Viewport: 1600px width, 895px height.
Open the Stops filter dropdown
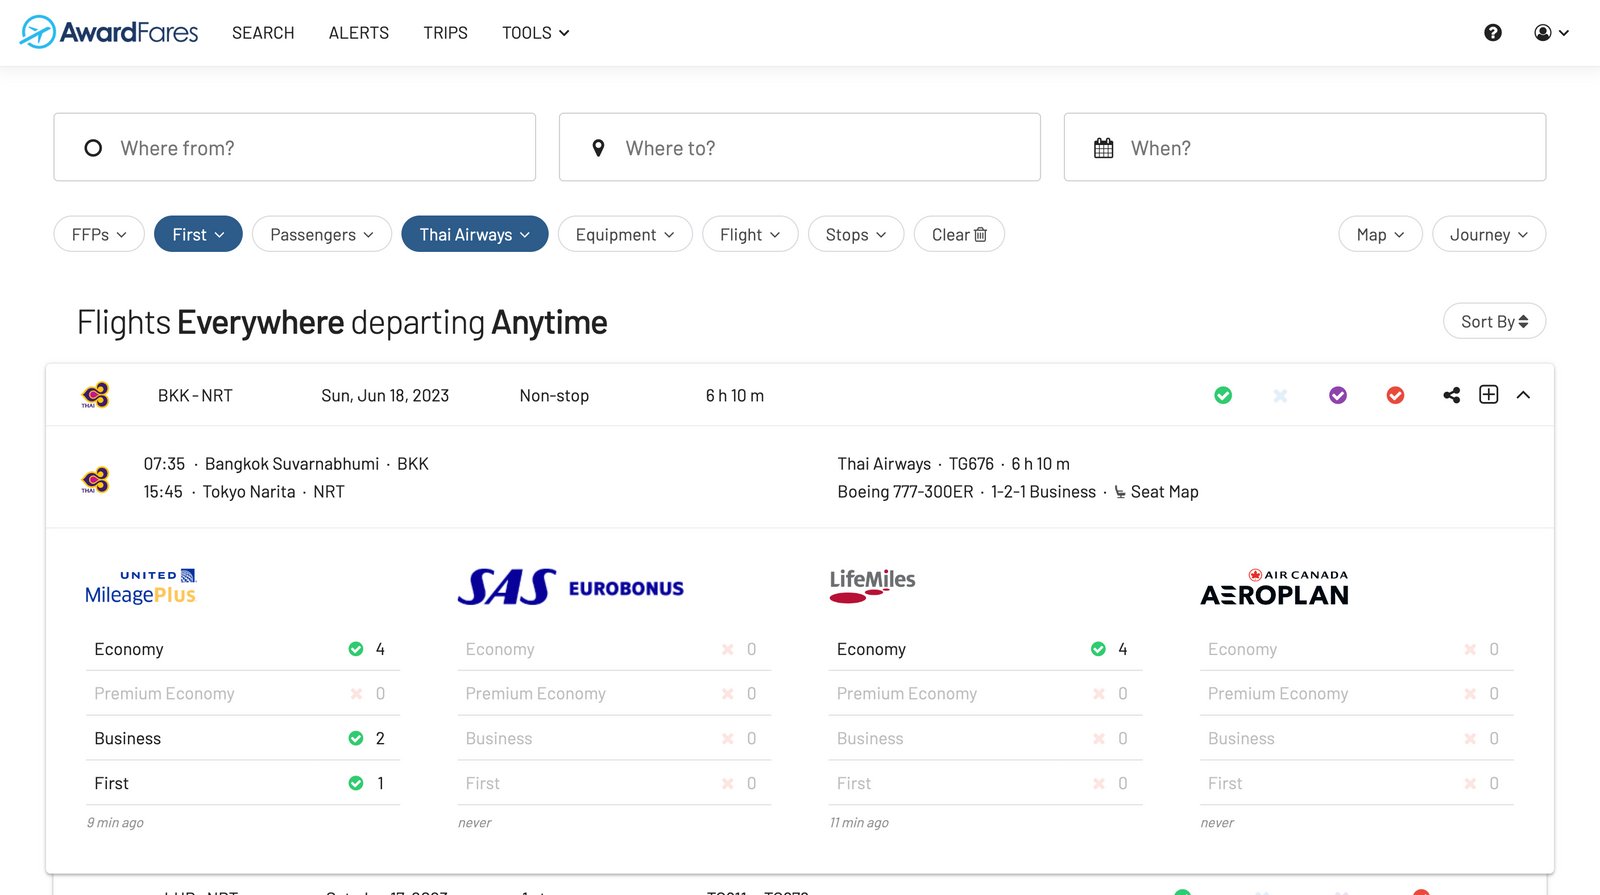tap(856, 234)
